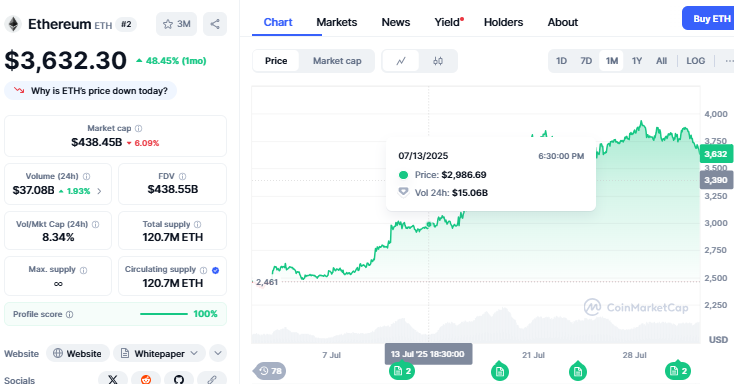Open X (Twitter) social link icon
This screenshot has width=734, height=384.
point(113,379)
